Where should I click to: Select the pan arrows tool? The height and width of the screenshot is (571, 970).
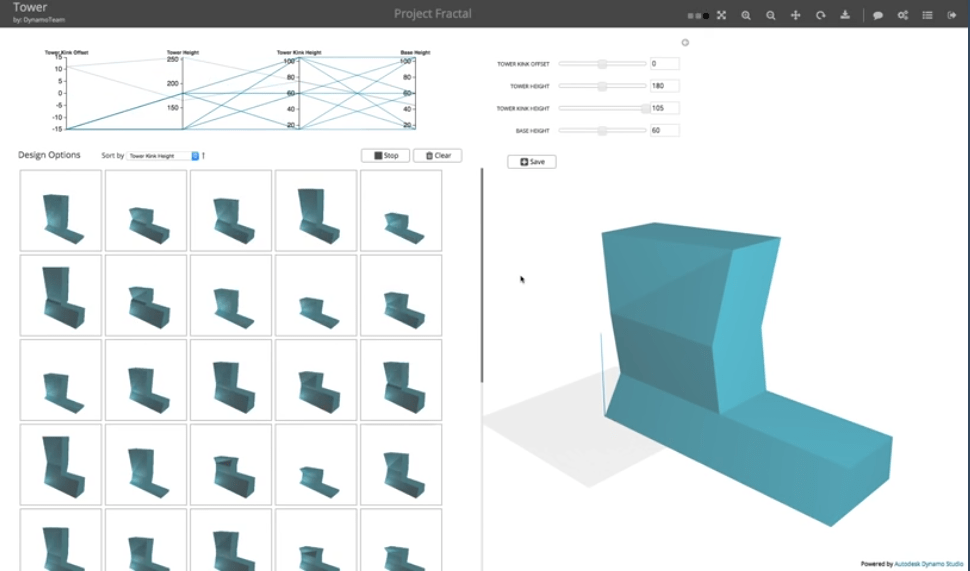click(x=796, y=15)
